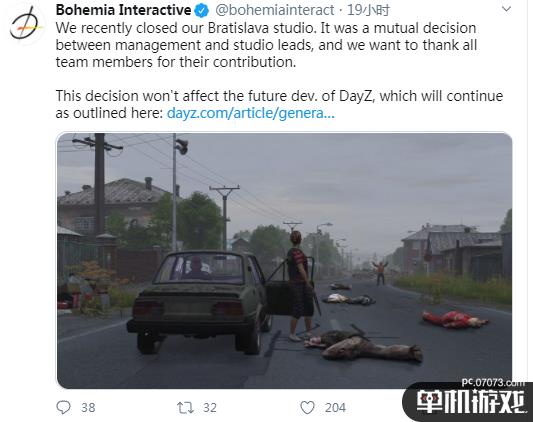533x422 pixels.
Task: Click the reply speech bubble icon
Action: [63, 407]
